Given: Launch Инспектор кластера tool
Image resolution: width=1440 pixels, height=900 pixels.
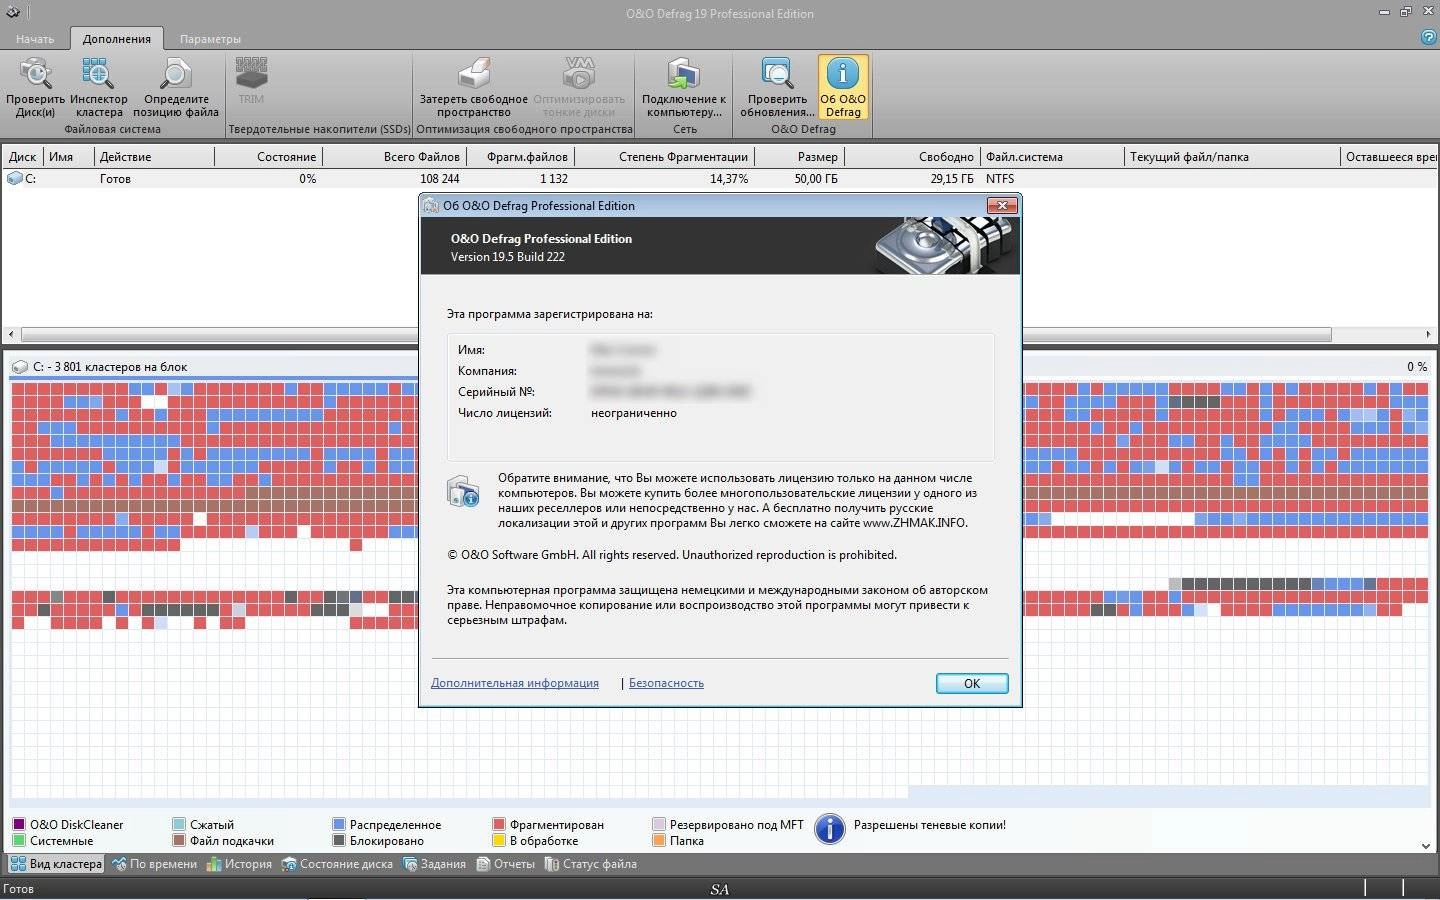Looking at the screenshot, I should coord(98,88).
